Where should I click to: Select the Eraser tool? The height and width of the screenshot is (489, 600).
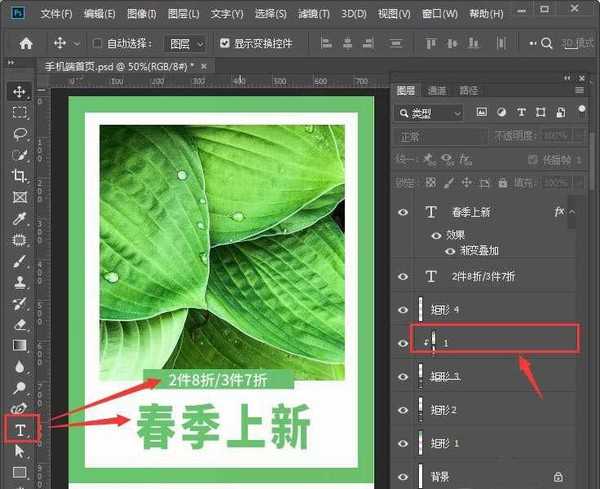point(19,324)
